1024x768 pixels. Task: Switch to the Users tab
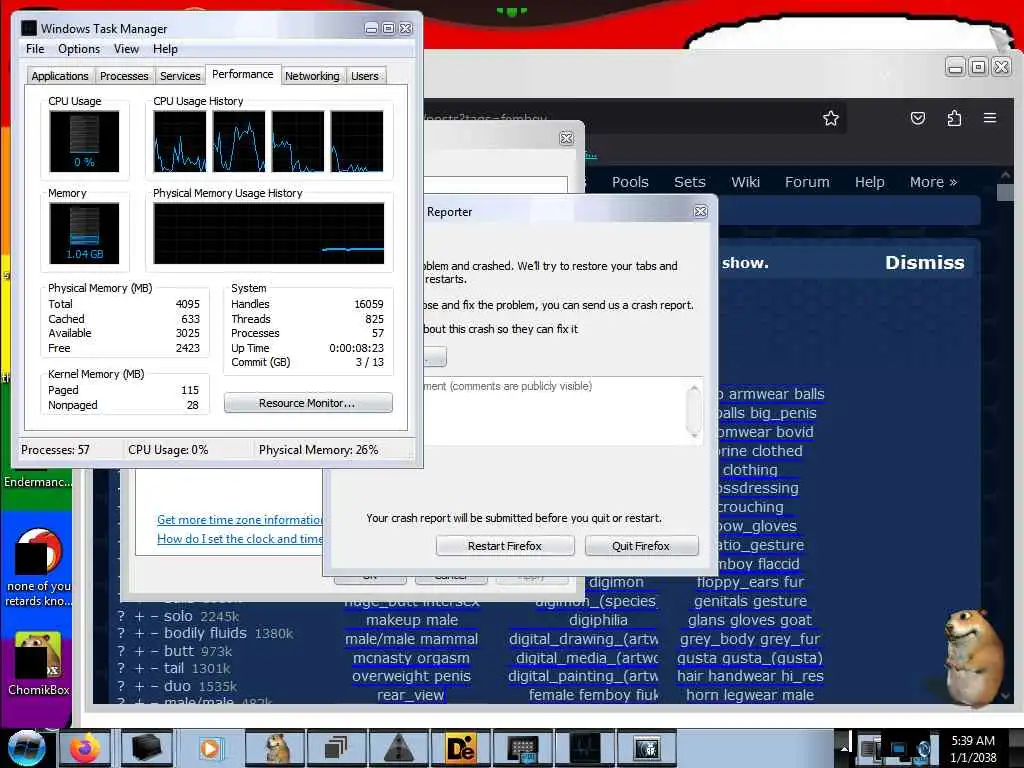point(365,76)
